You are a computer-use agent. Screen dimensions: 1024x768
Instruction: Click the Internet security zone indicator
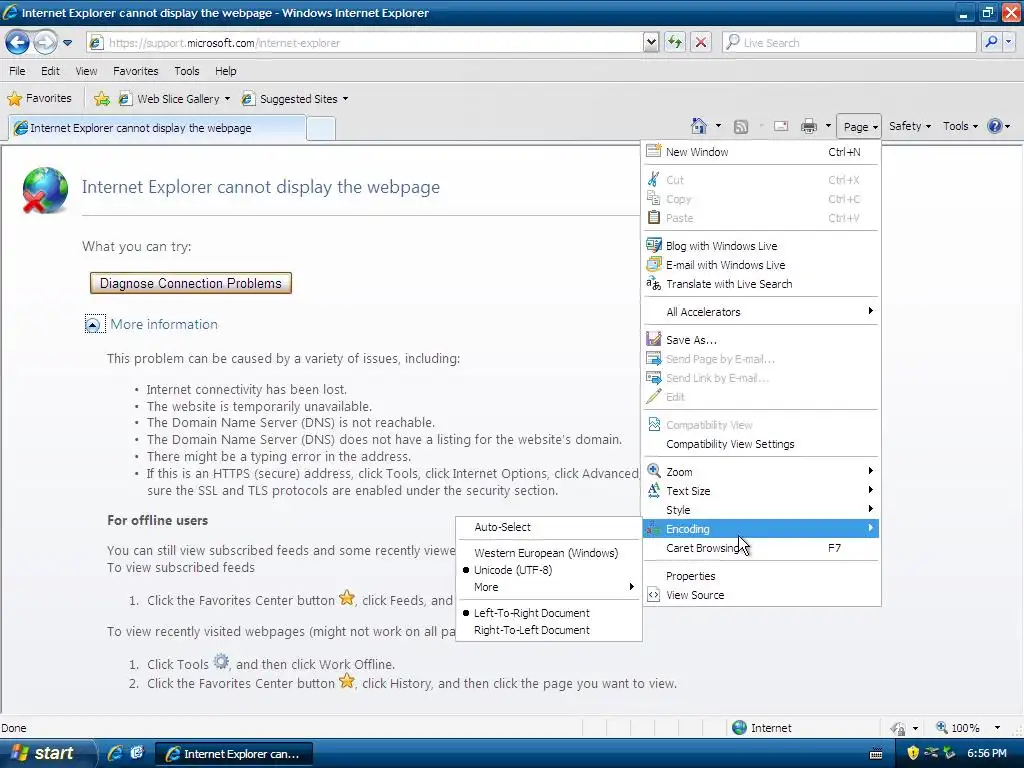click(761, 728)
